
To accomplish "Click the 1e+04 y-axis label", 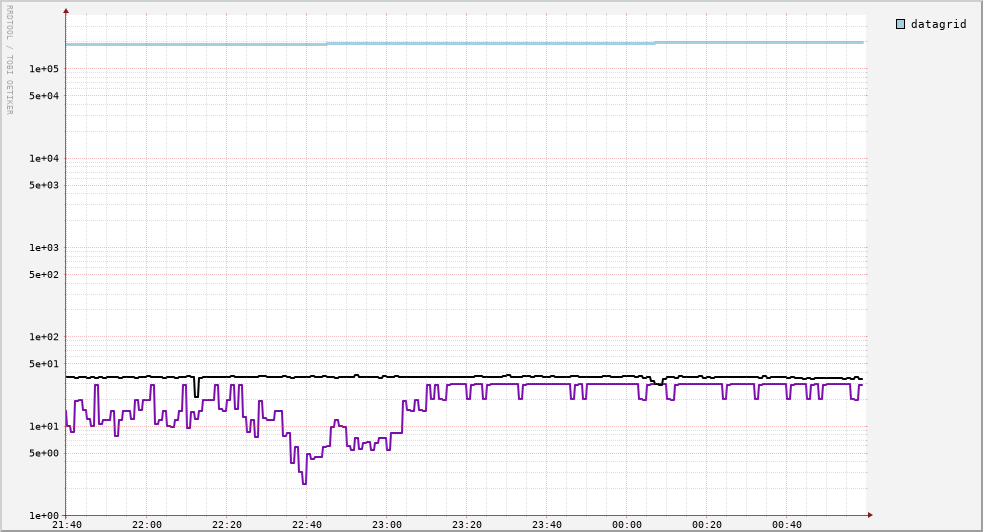I will click(x=44, y=159).
